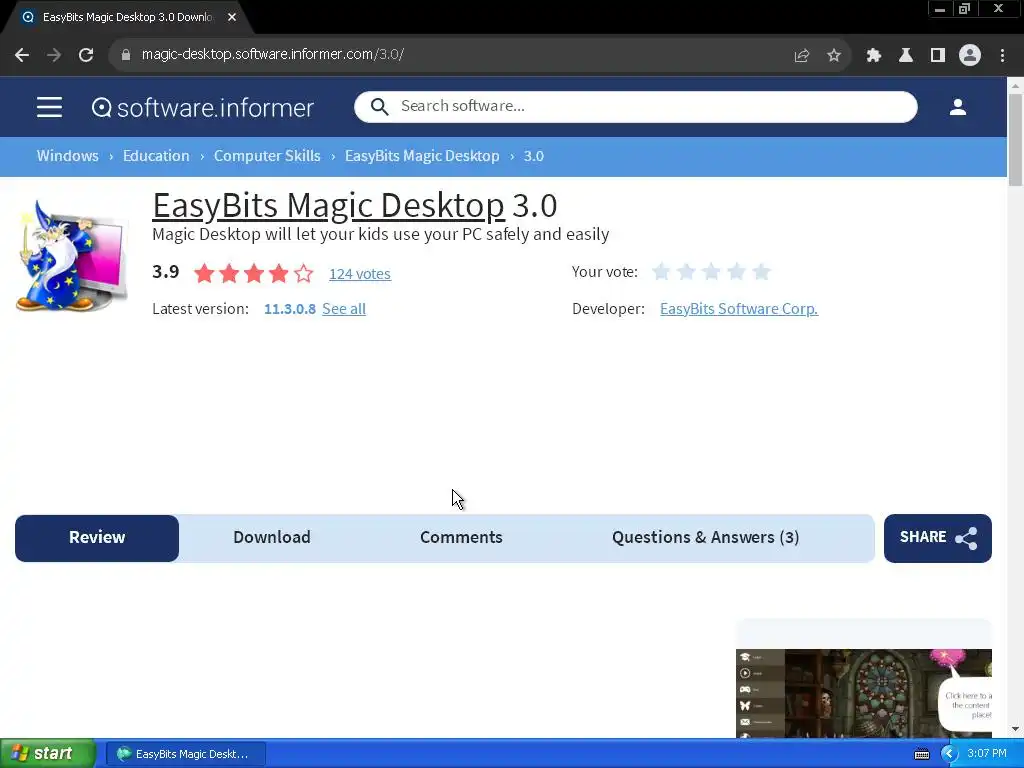View site information via lock icon

(x=126, y=55)
